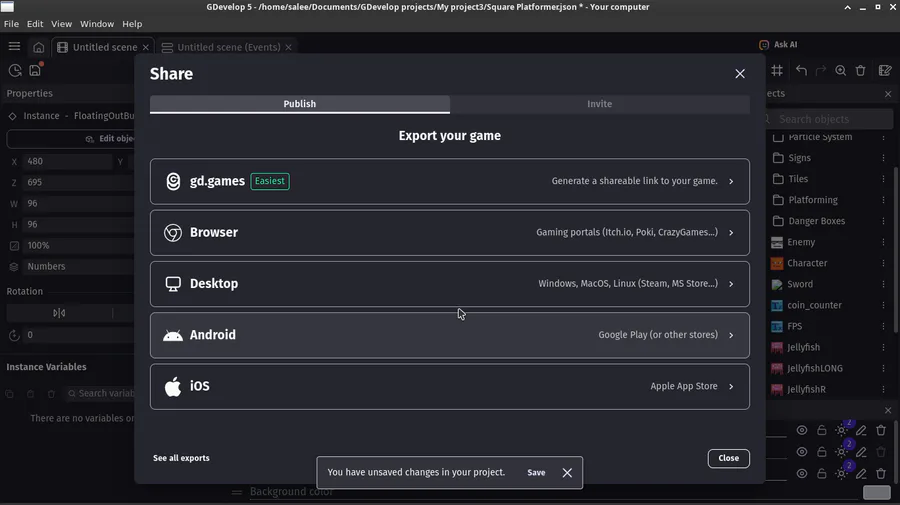This screenshot has width=900, height=505.
Task: Click the save project icon with red dot
Action: click(35, 71)
